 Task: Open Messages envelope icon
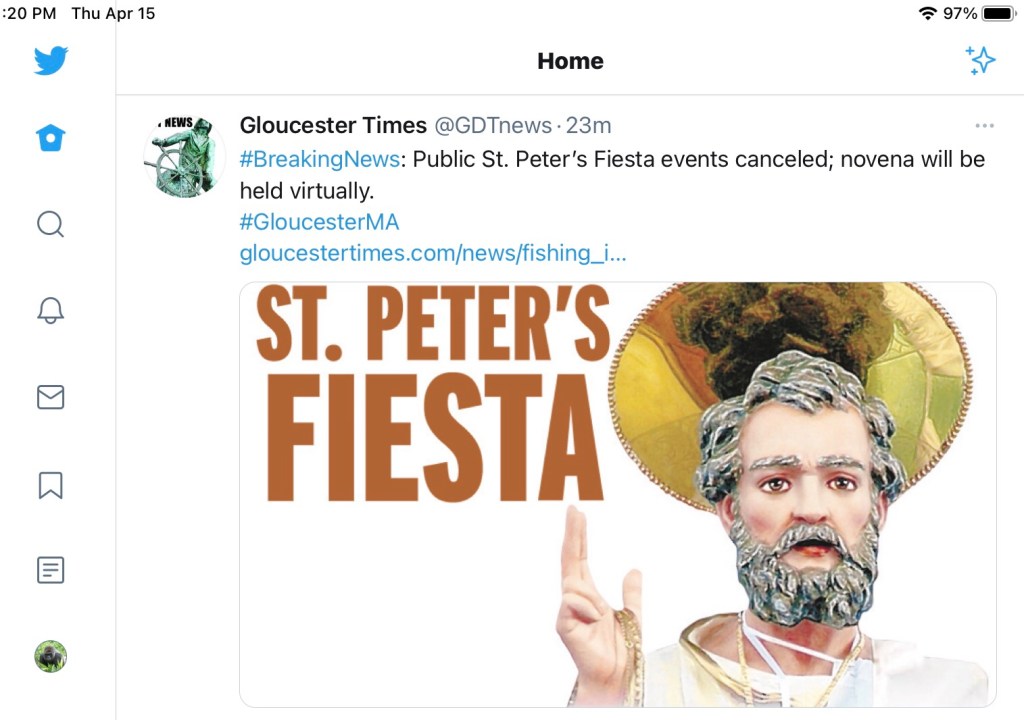[x=51, y=397]
